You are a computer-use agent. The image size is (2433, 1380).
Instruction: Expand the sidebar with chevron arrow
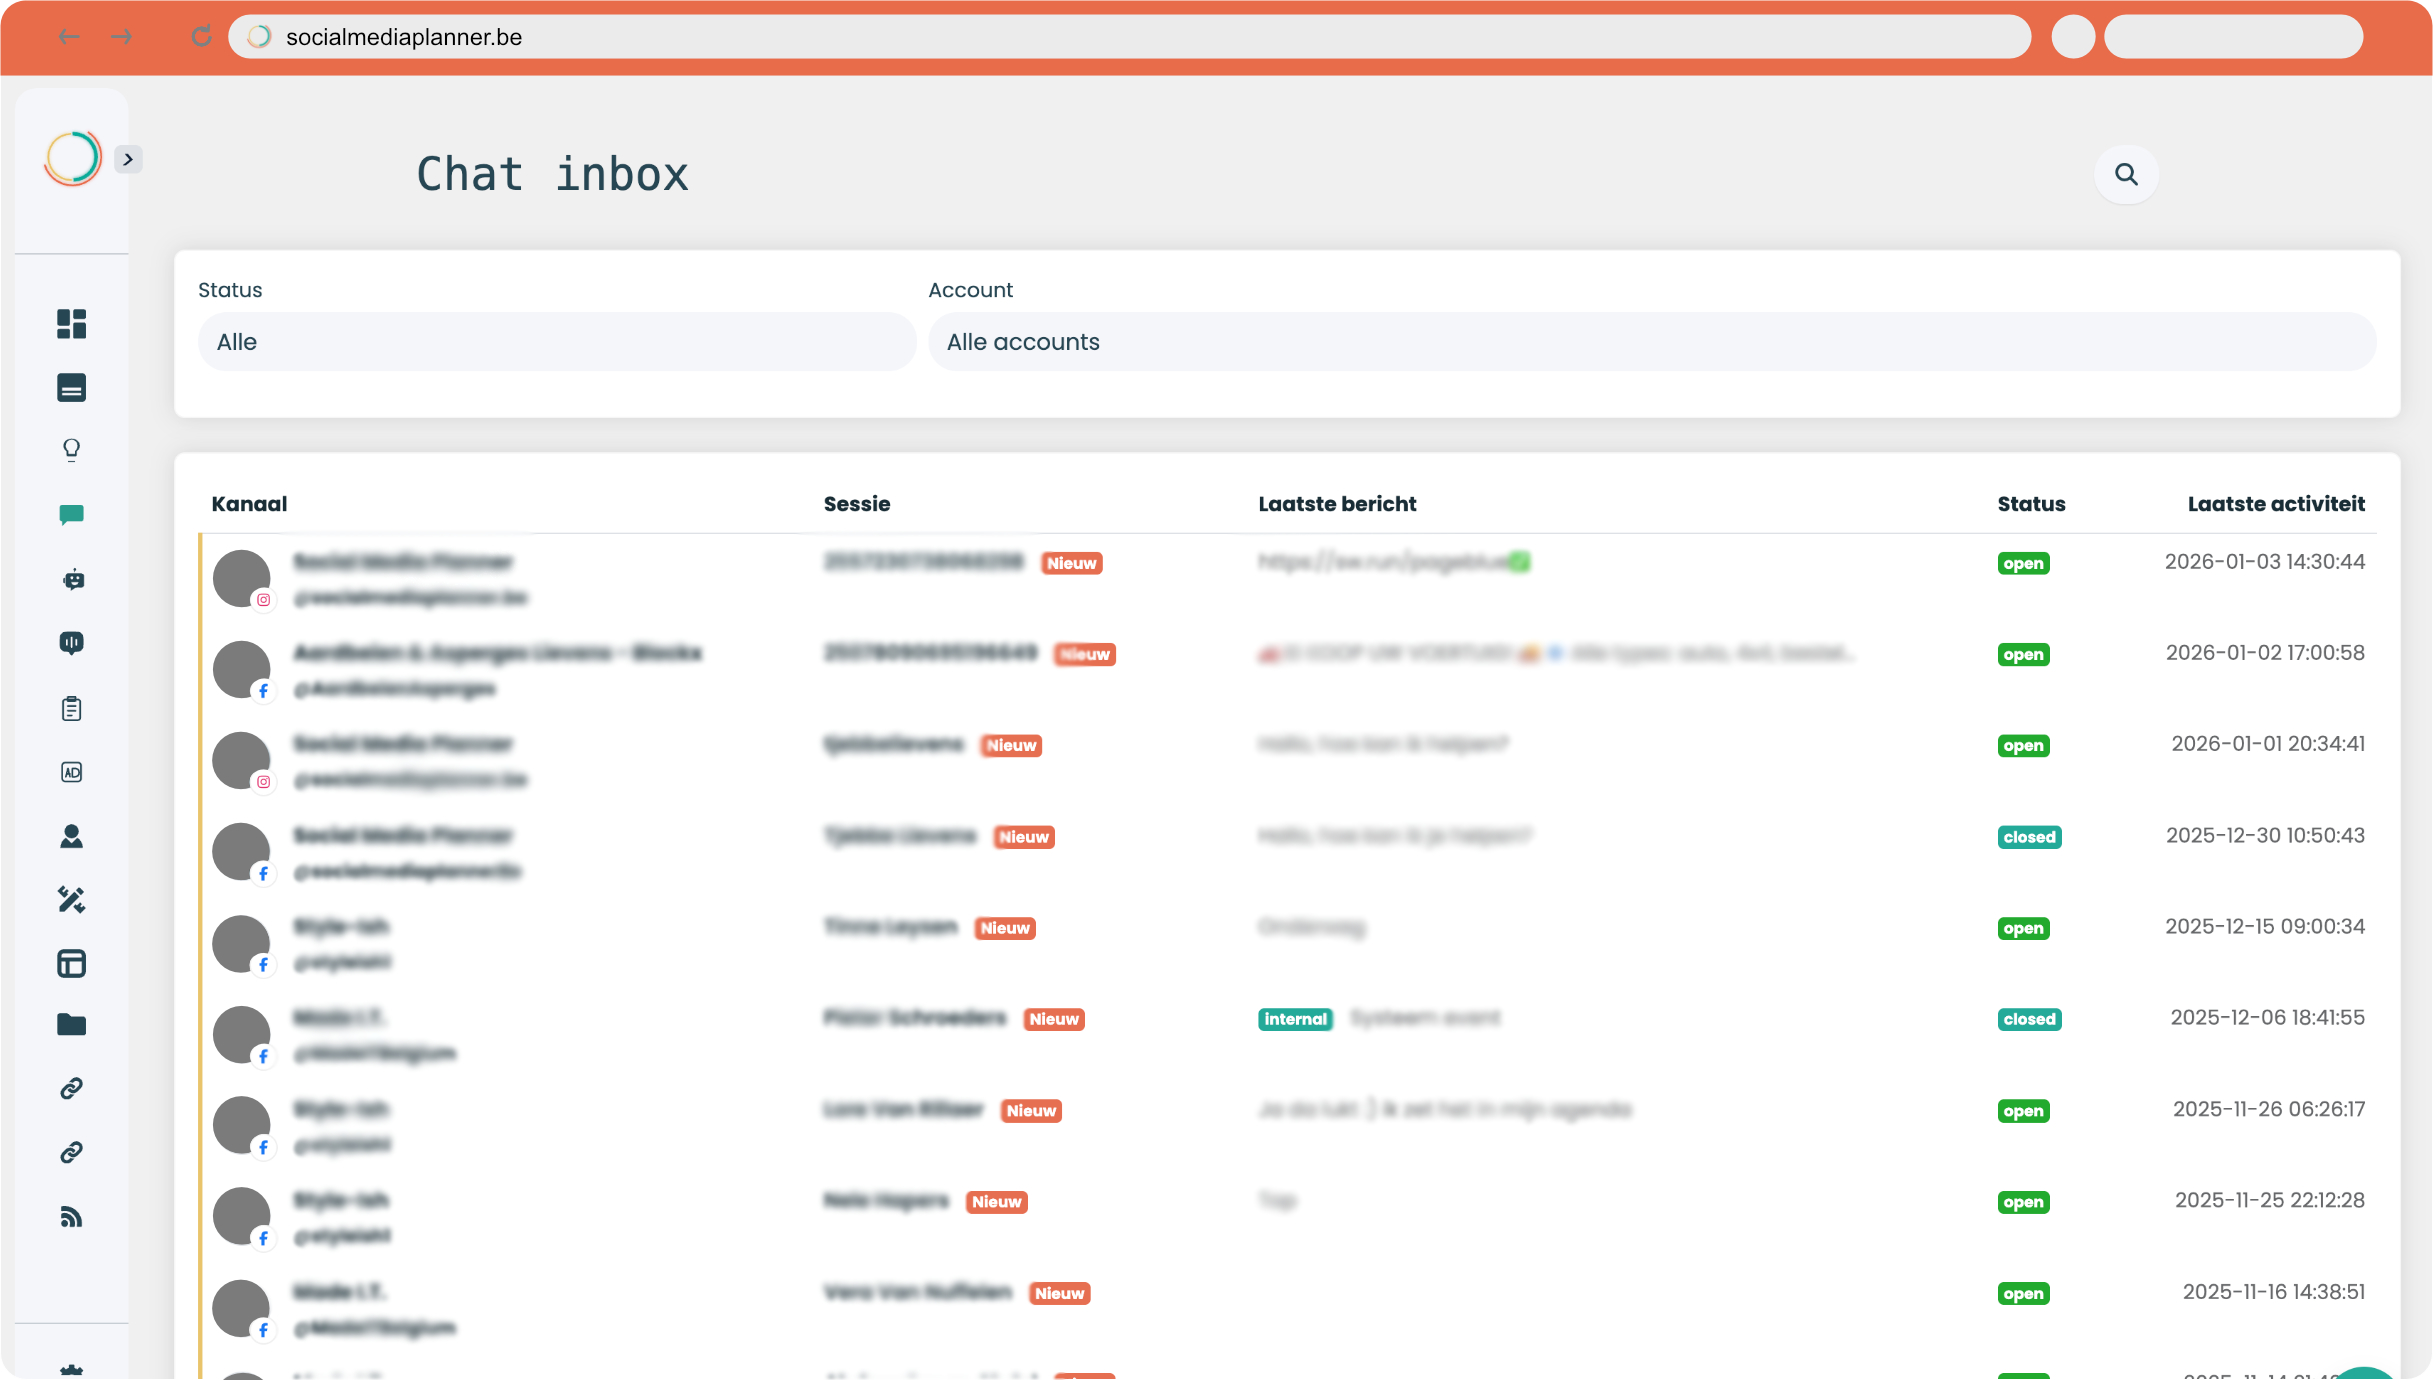128,159
